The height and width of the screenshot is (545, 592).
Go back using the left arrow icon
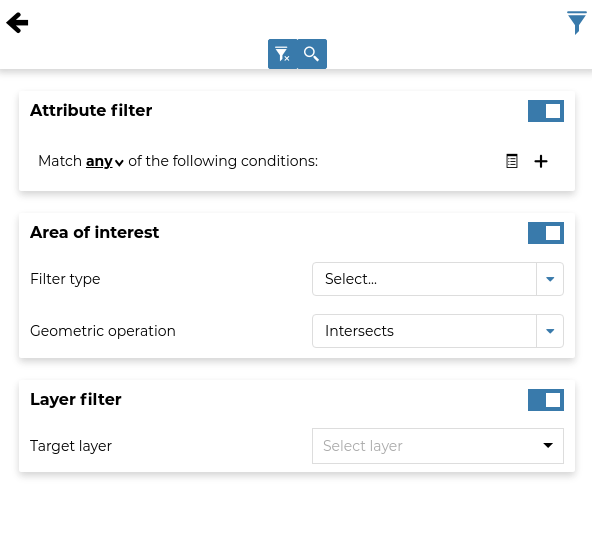pyautogui.click(x=17, y=23)
